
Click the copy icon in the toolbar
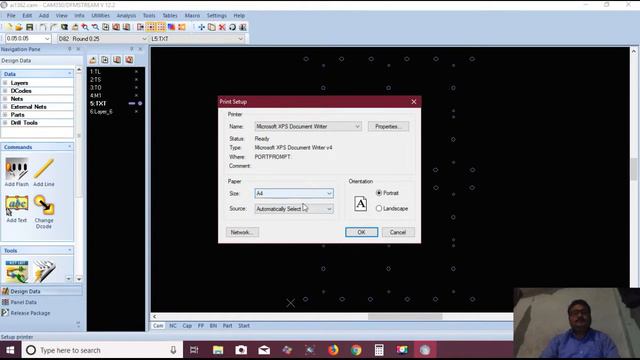pos(211,27)
